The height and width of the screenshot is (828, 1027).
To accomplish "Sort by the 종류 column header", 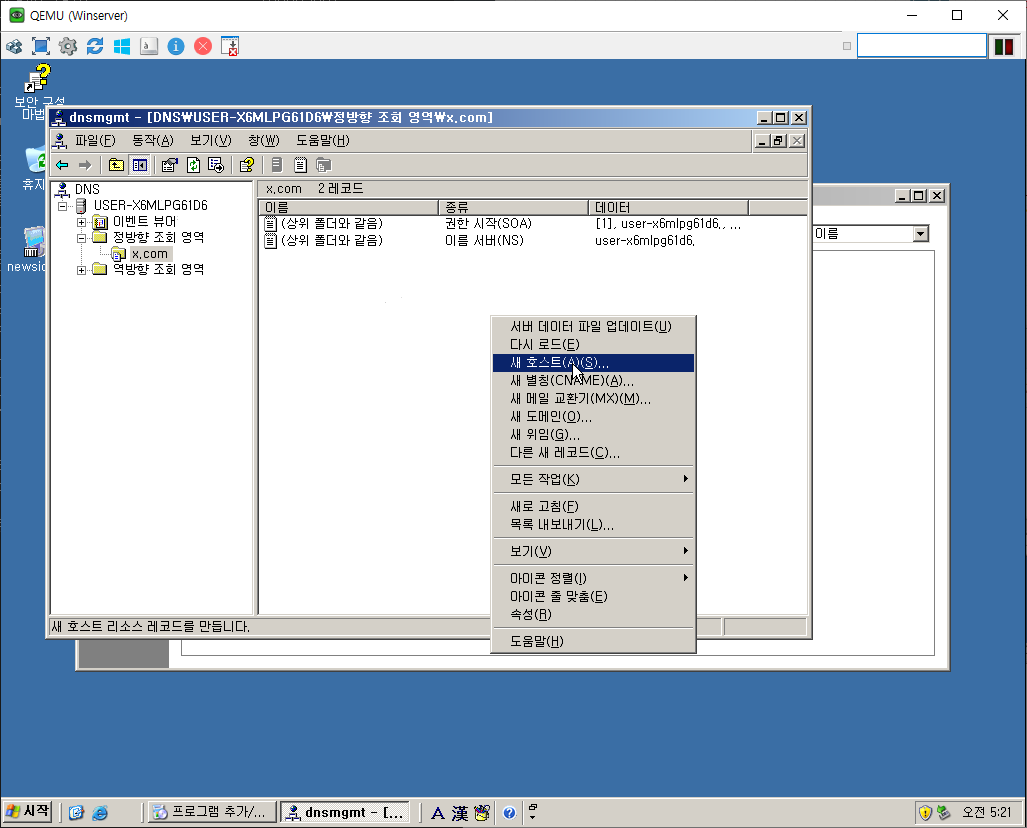I will click(514, 208).
